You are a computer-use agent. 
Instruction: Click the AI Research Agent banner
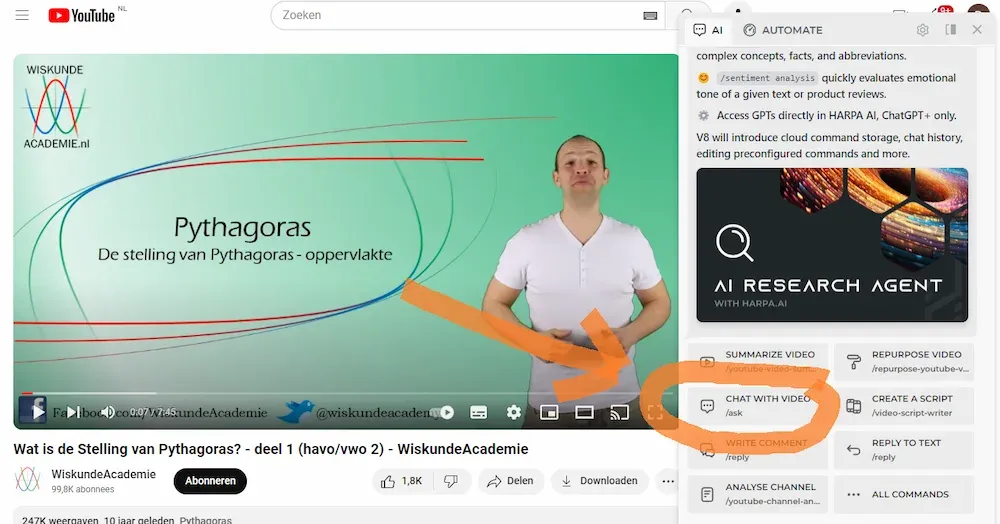(x=832, y=245)
